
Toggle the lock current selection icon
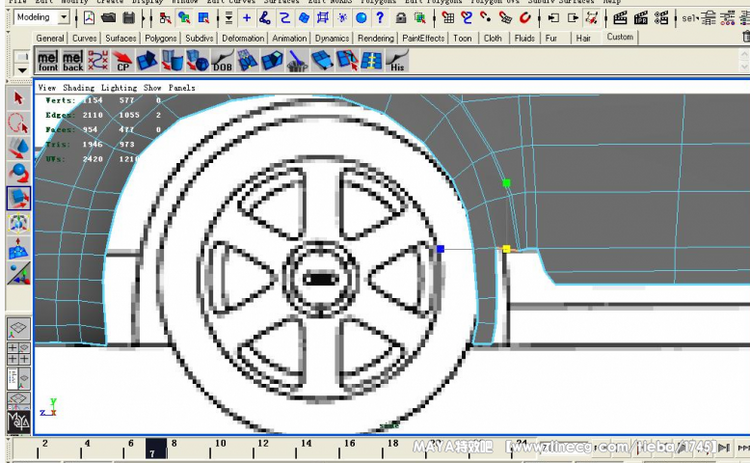pos(401,18)
